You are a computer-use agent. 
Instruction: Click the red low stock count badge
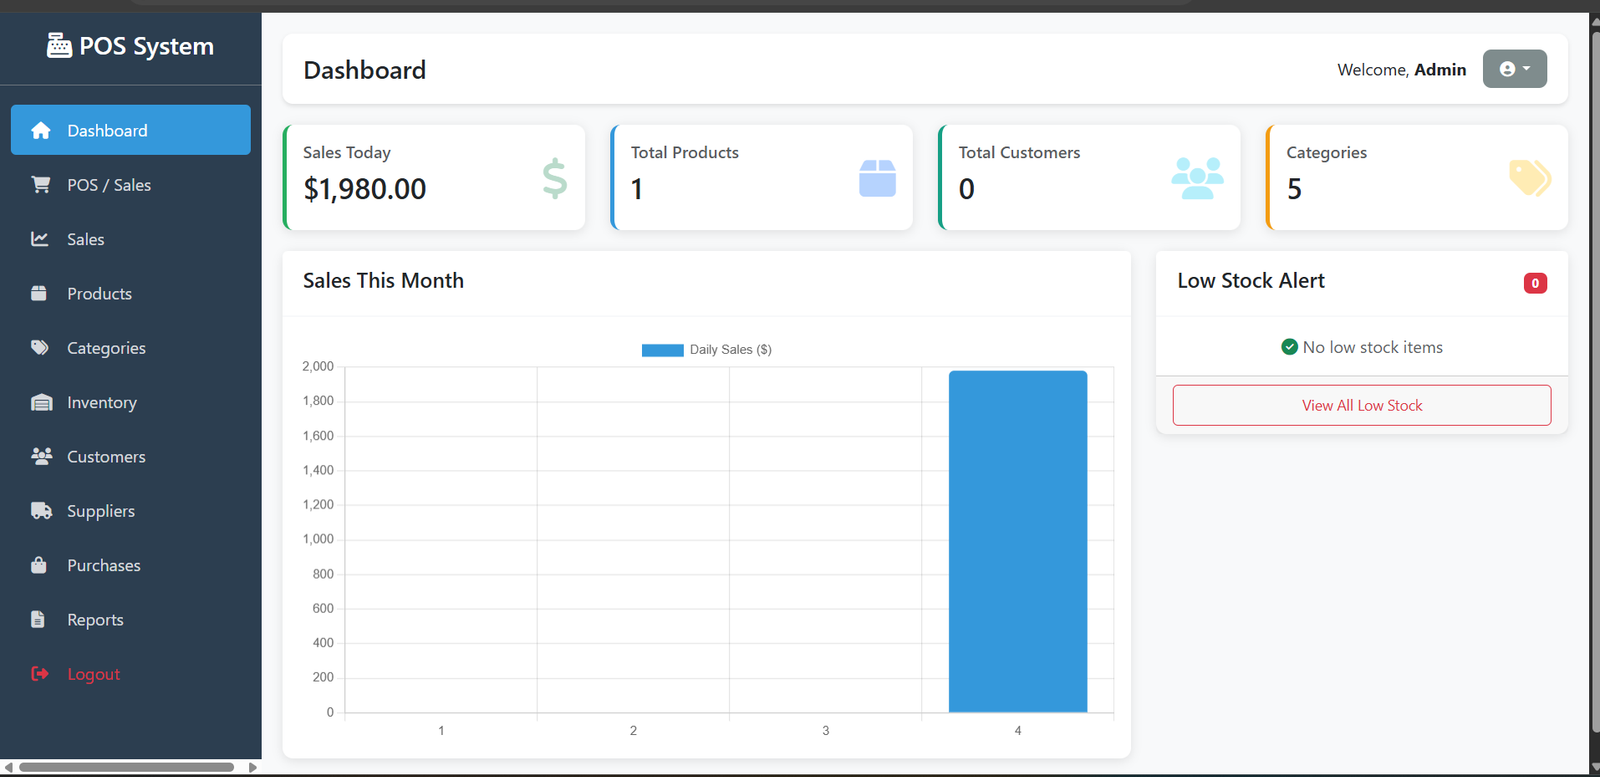point(1535,283)
